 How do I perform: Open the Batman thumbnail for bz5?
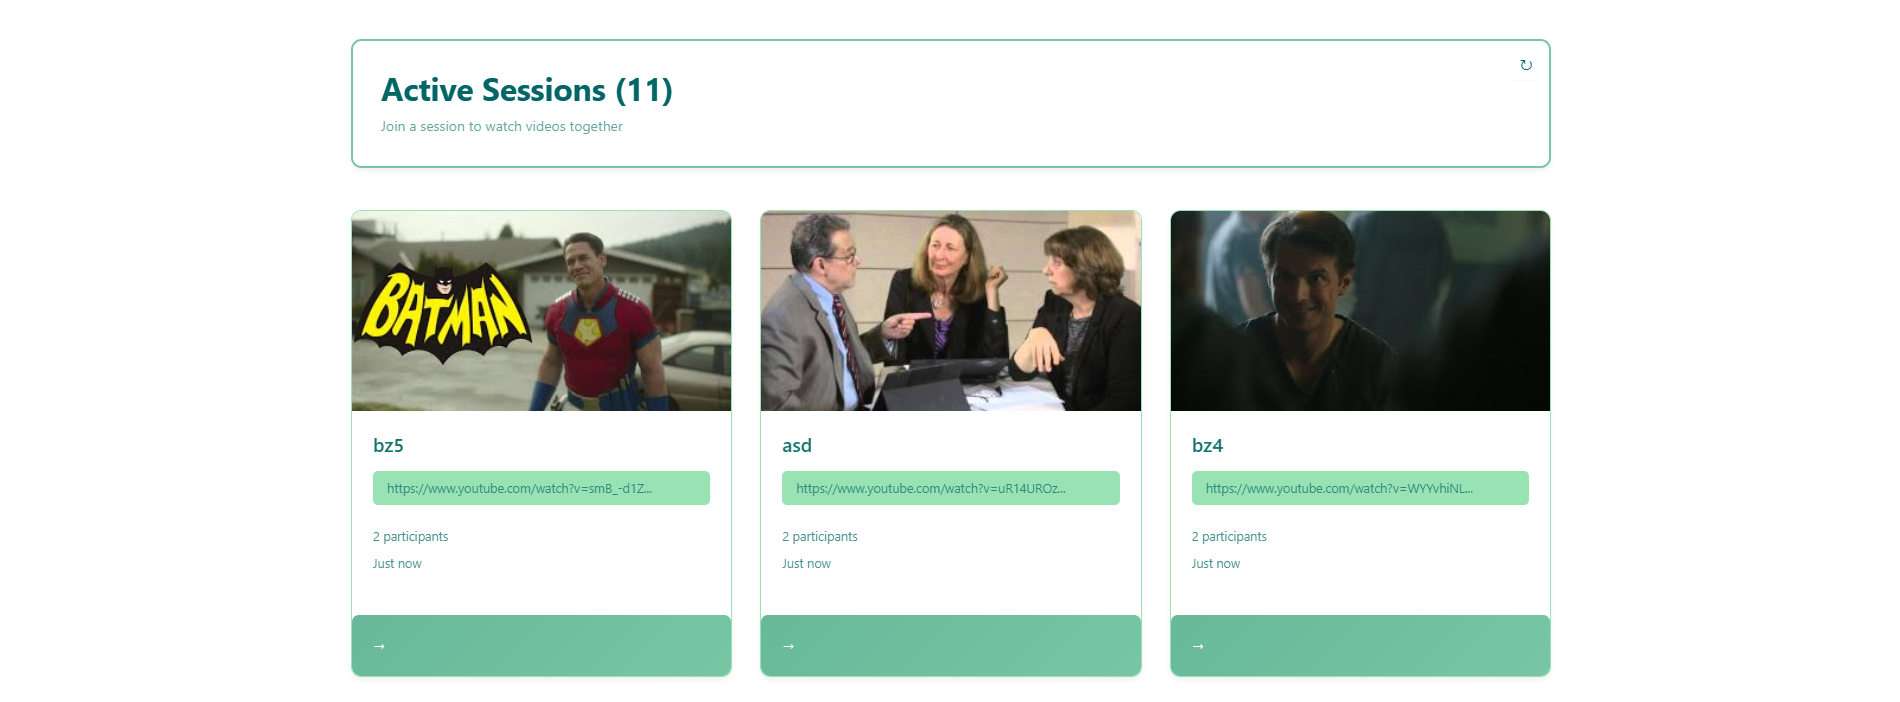(x=541, y=311)
